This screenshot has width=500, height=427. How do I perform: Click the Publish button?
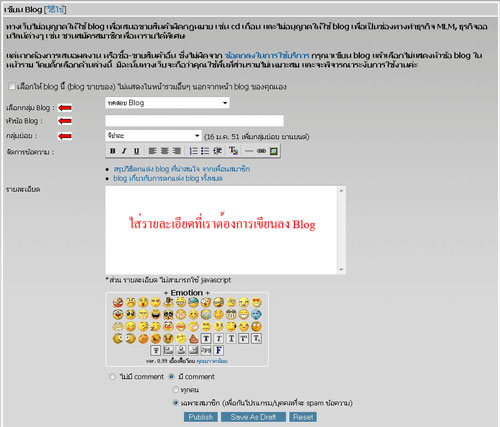201,417
